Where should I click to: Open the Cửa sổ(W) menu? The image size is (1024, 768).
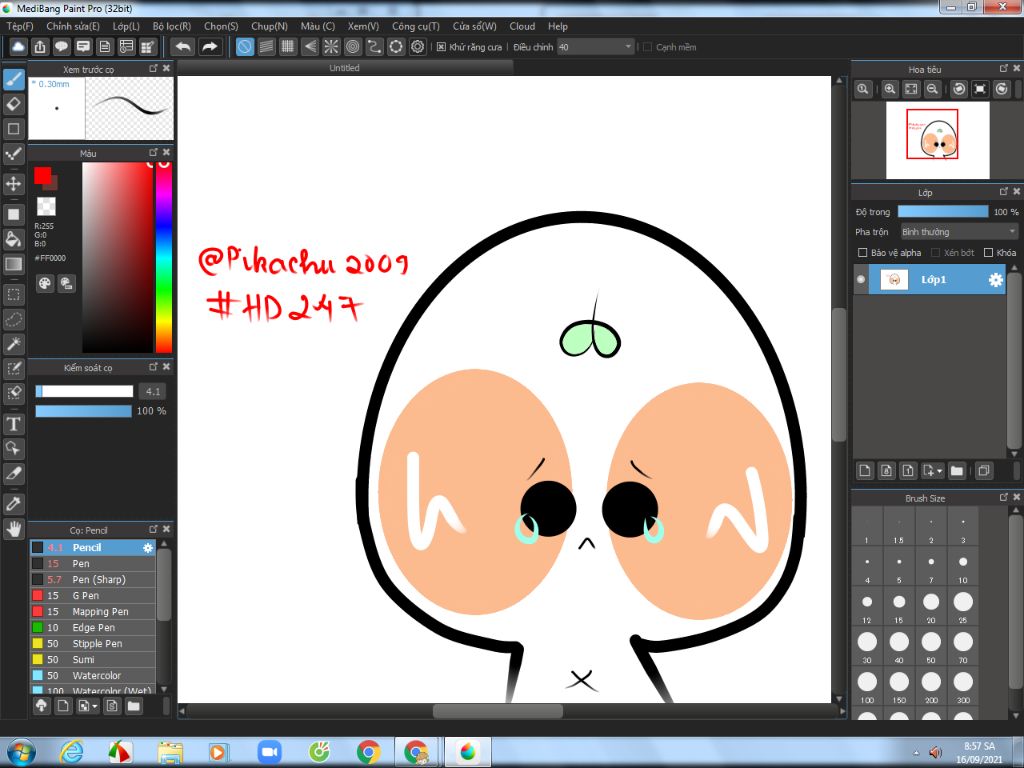point(475,26)
